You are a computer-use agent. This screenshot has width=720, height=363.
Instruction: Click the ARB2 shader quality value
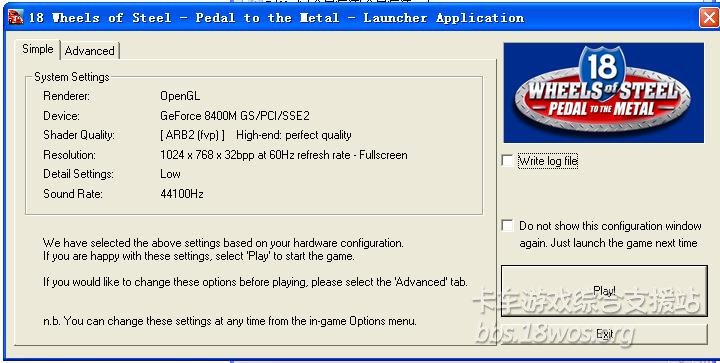point(192,135)
